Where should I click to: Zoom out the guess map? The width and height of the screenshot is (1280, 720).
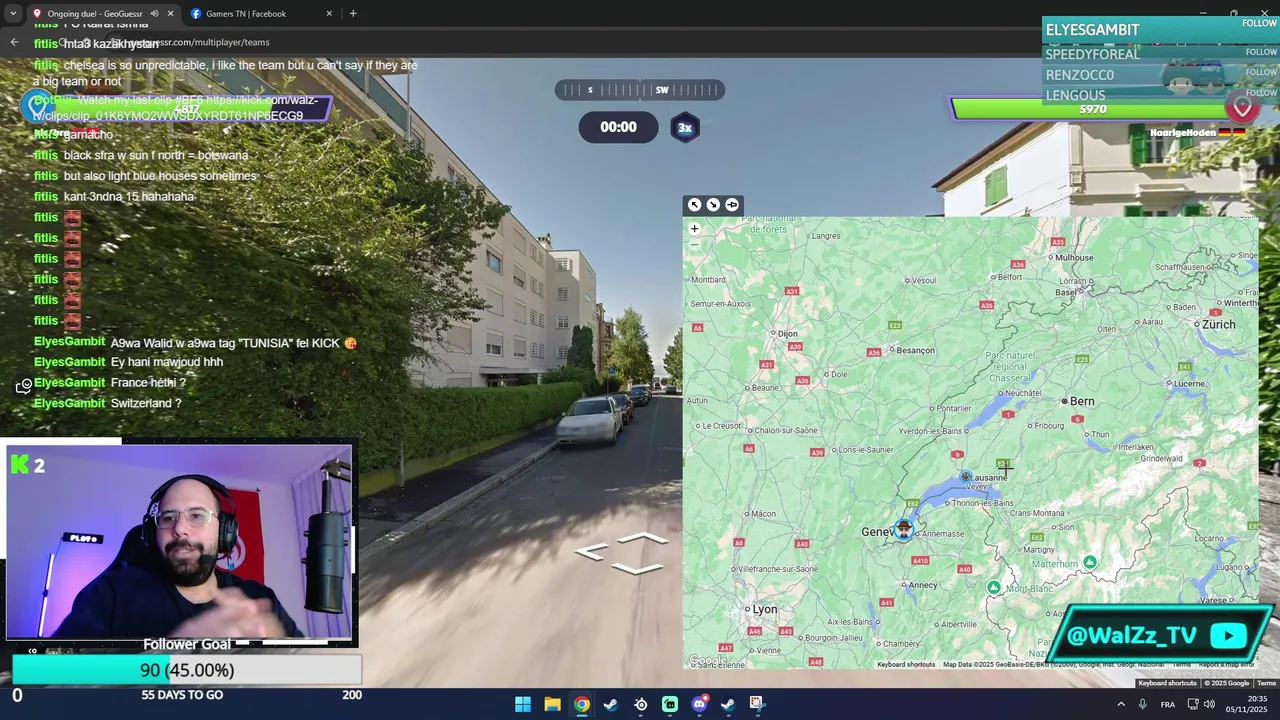tap(694, 244)
